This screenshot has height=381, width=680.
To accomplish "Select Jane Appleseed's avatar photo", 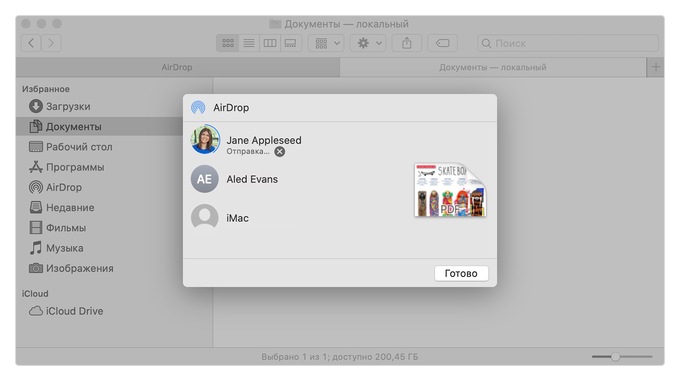I will pos(205,140).
